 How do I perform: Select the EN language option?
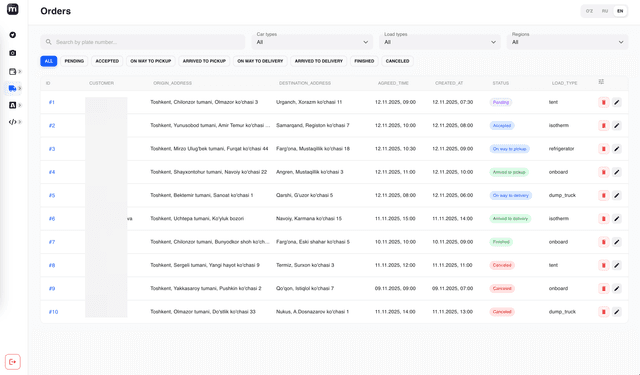620,11
